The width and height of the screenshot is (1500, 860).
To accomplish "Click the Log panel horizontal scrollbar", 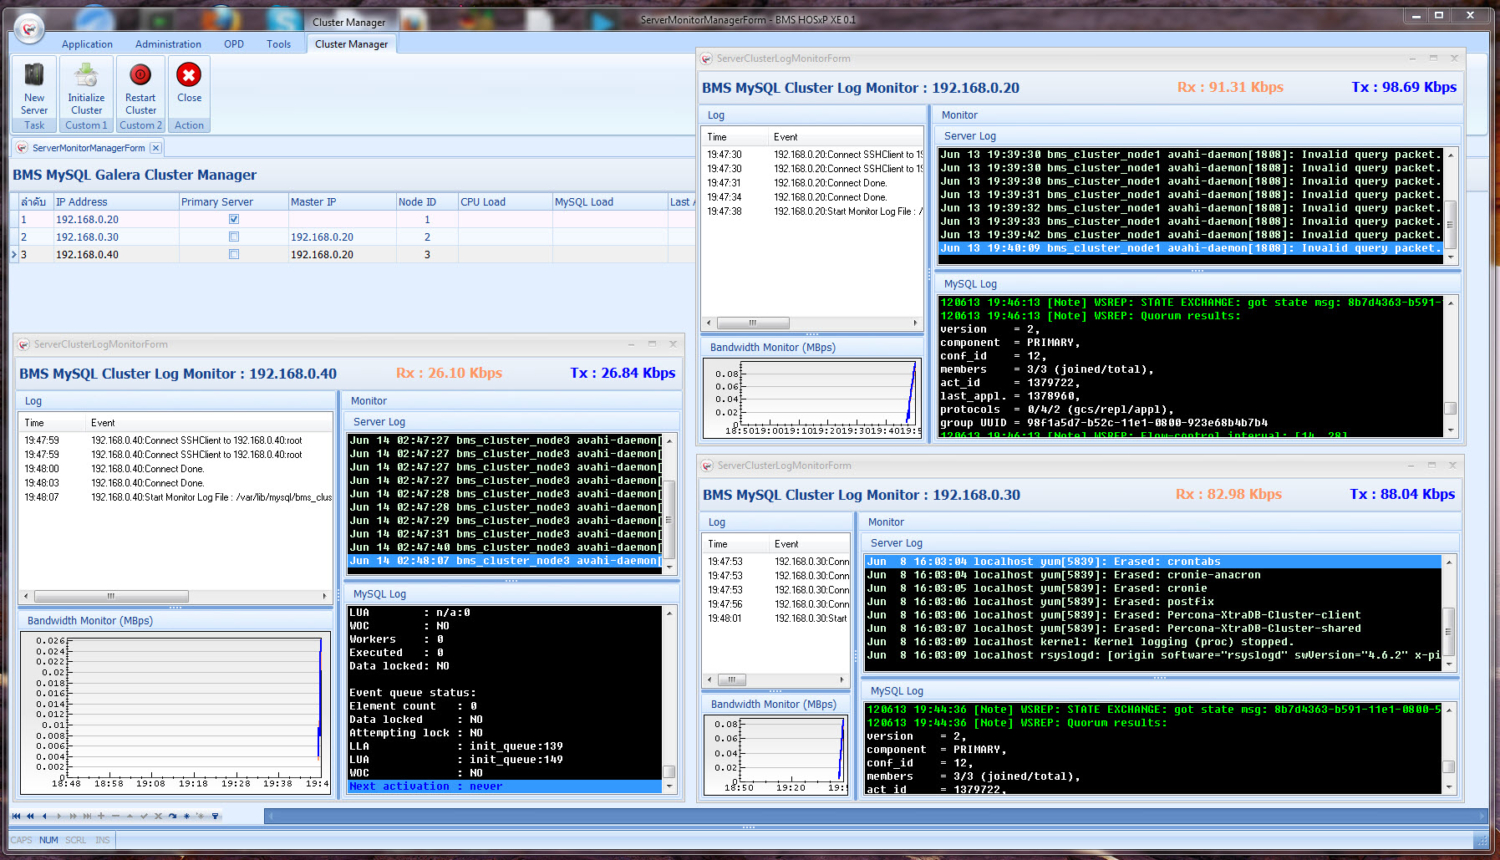I will tap(753, 322).
